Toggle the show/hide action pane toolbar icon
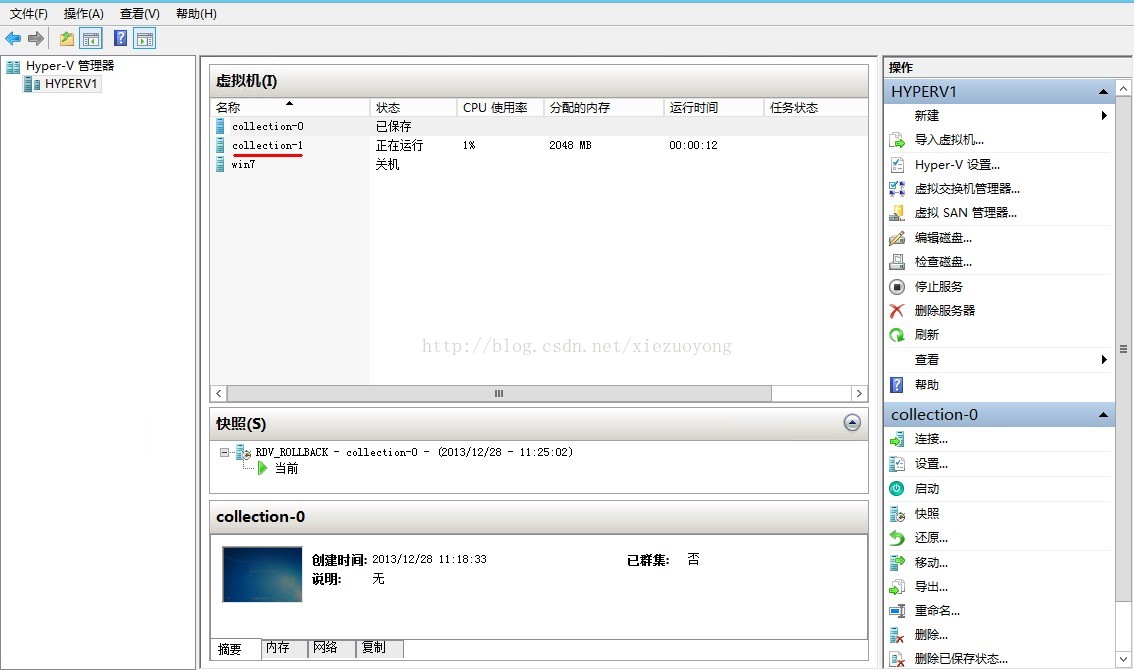The height and width of the screenshot is (670, 1134). 145,39
